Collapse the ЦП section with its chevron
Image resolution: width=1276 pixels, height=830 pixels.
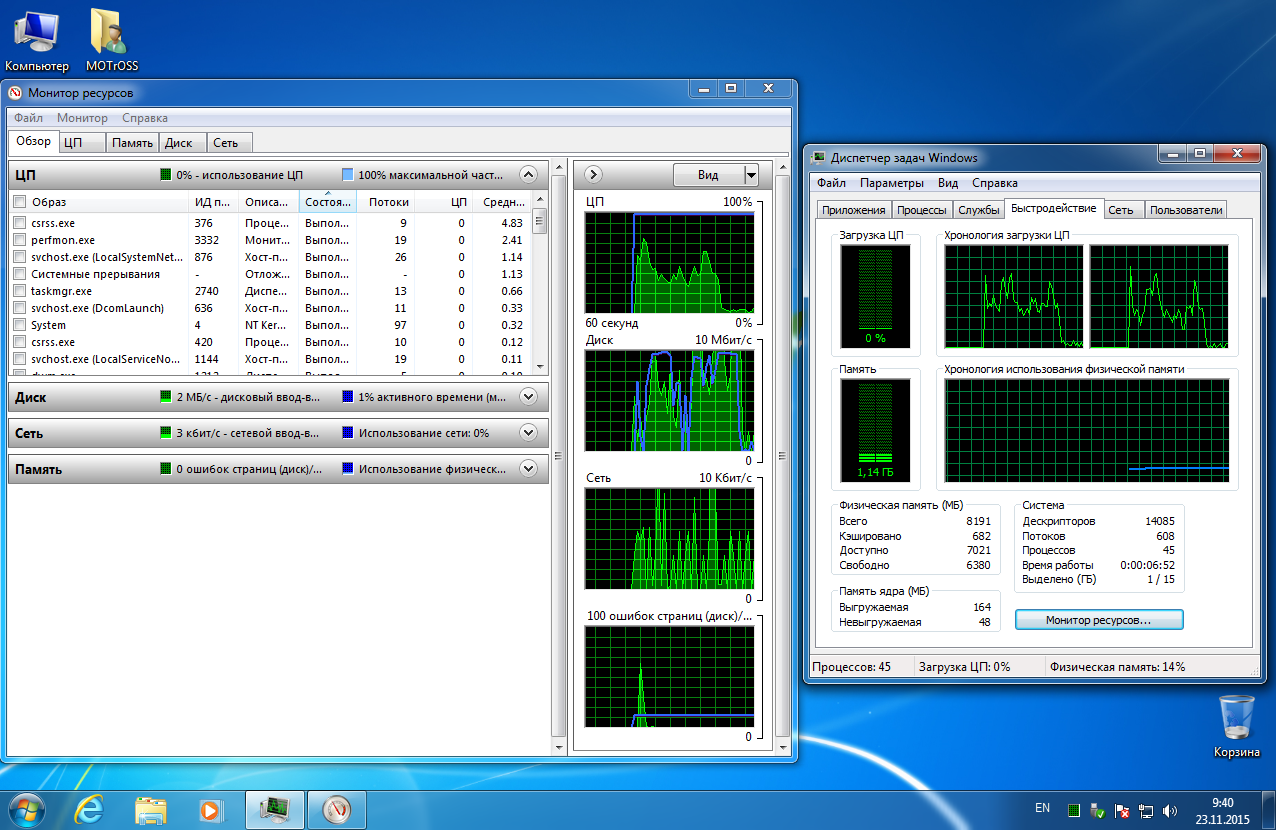pos(529,174)
